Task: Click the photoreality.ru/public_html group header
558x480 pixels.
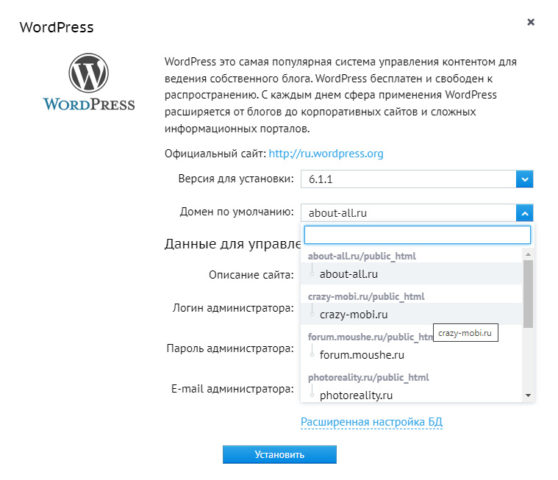Action: [368, 377]
